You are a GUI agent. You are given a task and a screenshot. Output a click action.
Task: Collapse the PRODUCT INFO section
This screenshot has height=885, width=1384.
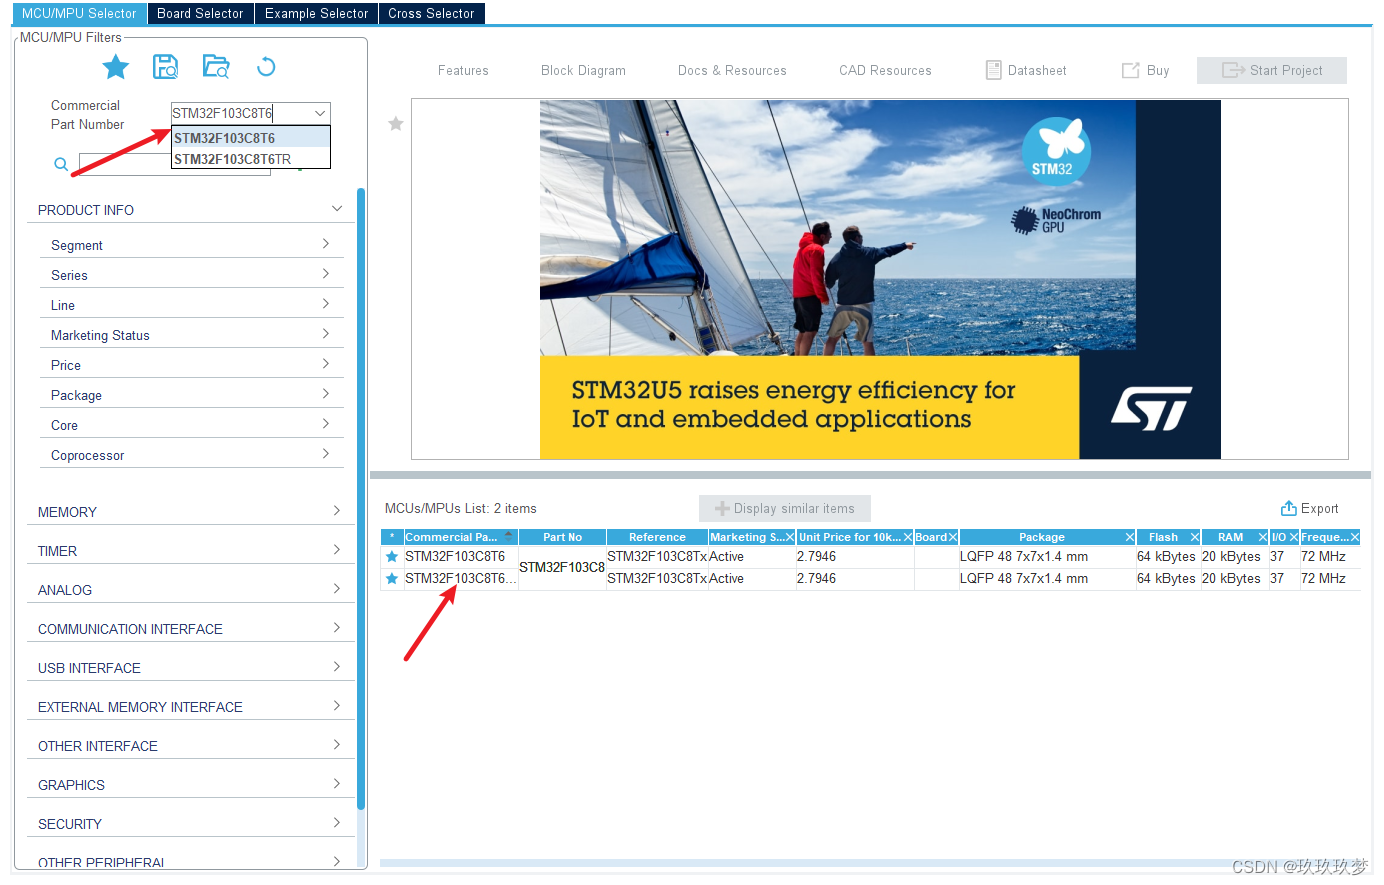tap(337, 209)
